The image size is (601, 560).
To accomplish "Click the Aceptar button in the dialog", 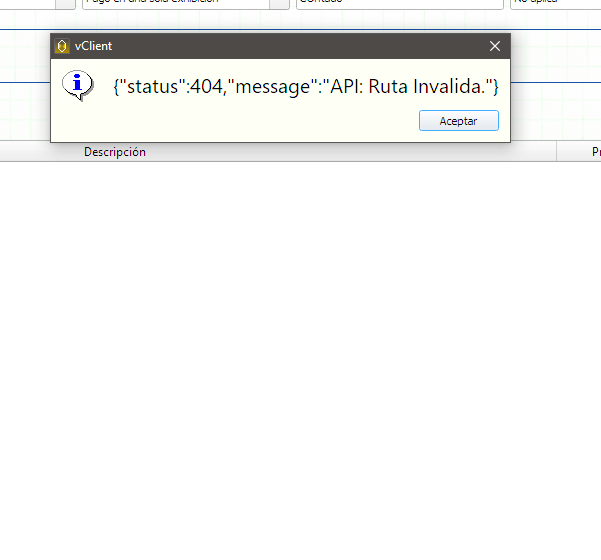I will pyautogui.click(x=459, y=121).
